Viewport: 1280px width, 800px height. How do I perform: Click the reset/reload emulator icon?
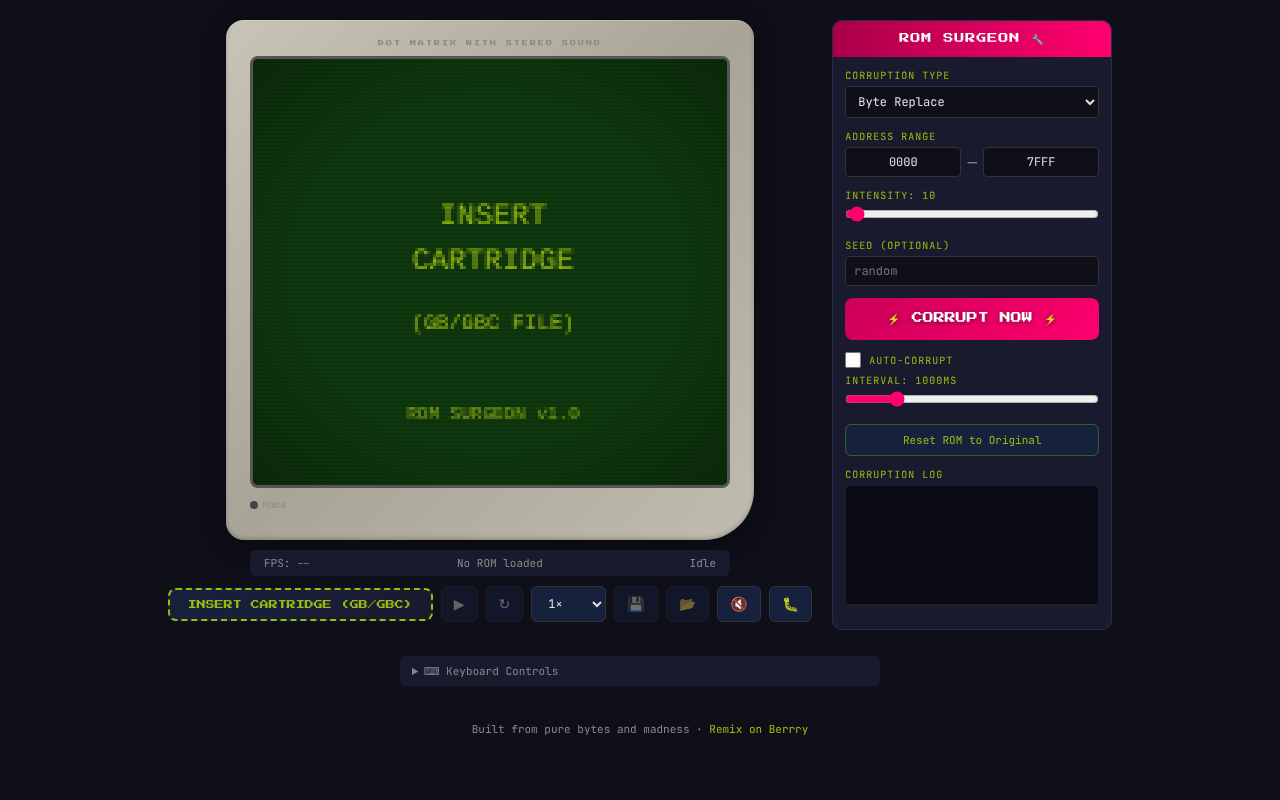point(504,604)
